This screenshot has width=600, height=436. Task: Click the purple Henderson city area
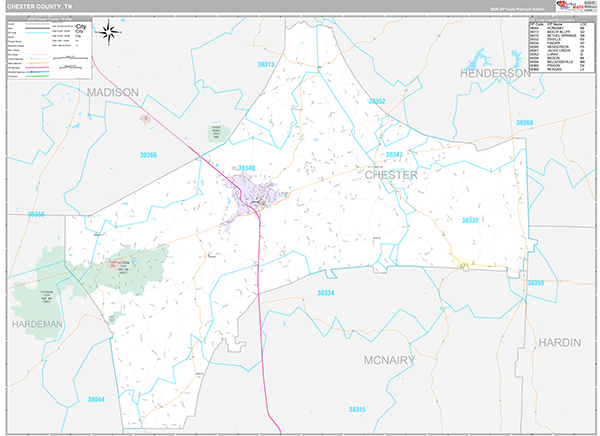click(246, 187)
